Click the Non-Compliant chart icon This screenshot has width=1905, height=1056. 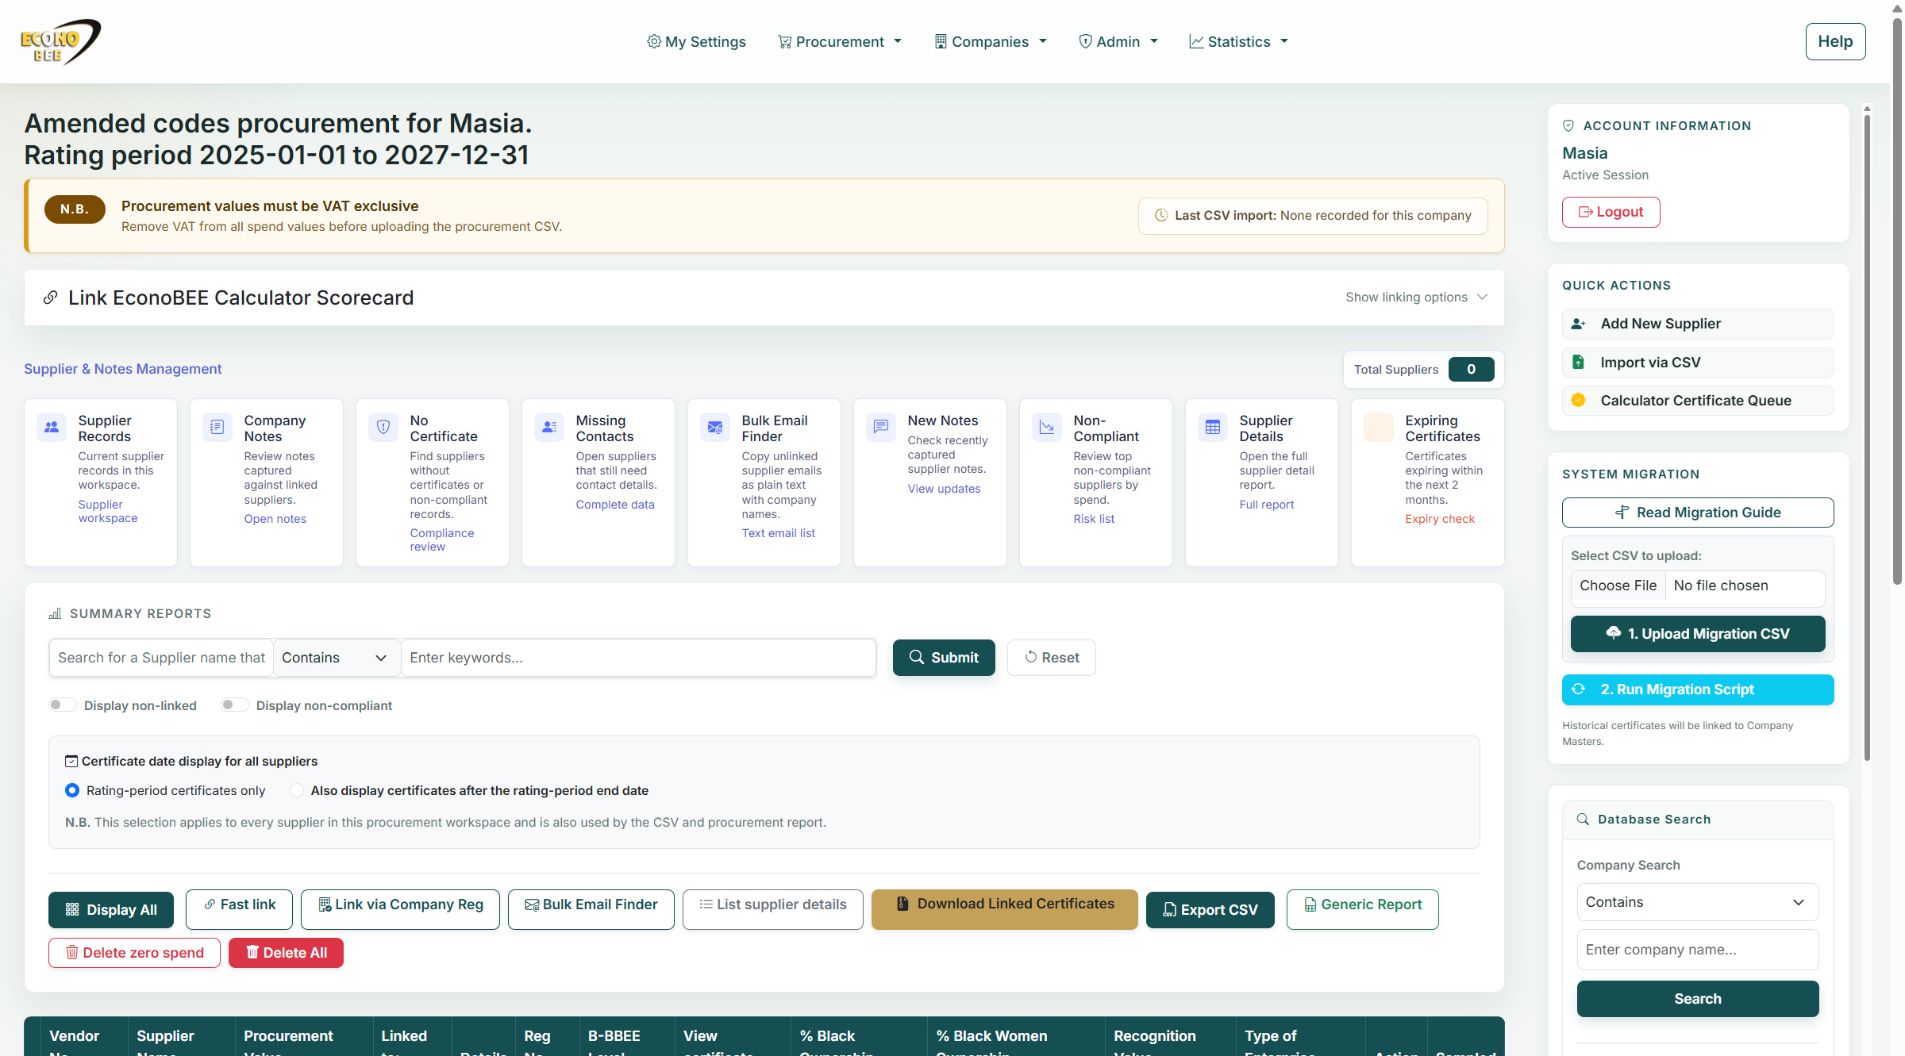coord(1047,427)
